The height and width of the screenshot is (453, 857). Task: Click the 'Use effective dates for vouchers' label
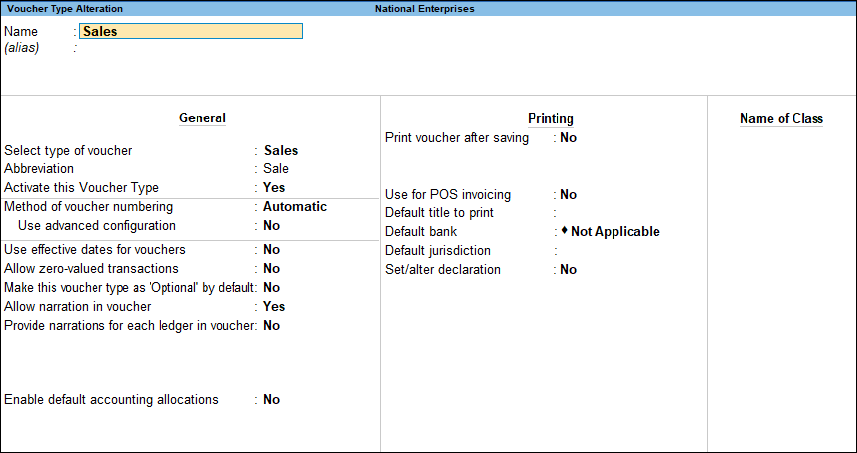coord(95,250)
